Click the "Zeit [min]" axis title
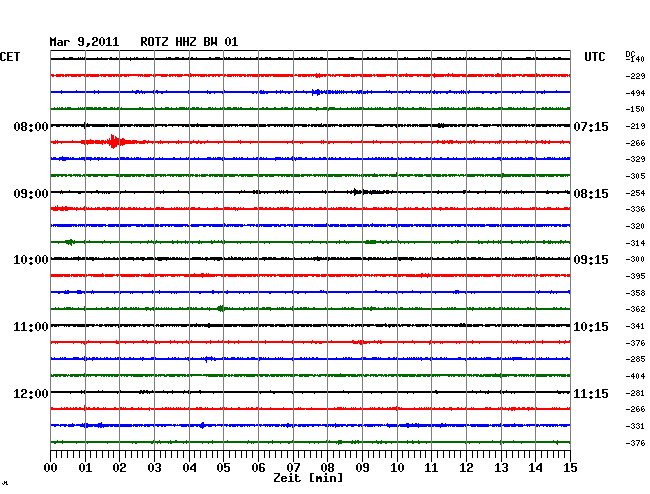Image resolution: width=650 pixels, height=494 pixels. (308, 478)
